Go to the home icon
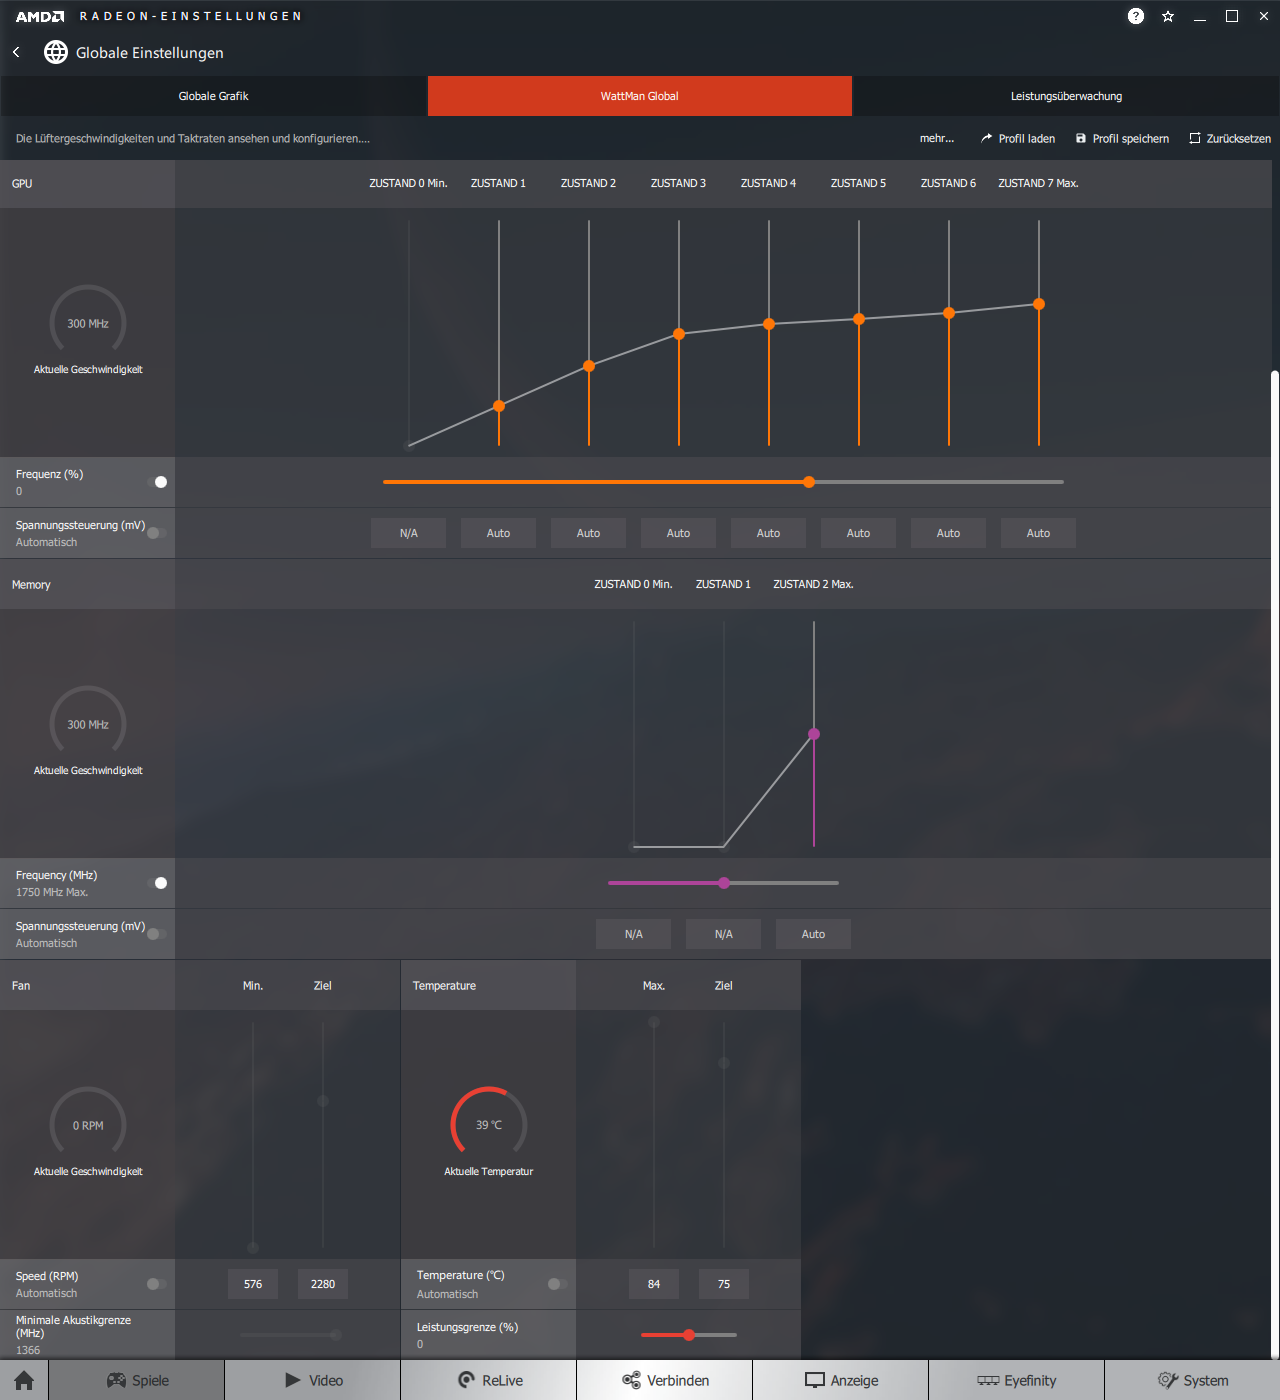1280x1400 pixels. 24,1380
